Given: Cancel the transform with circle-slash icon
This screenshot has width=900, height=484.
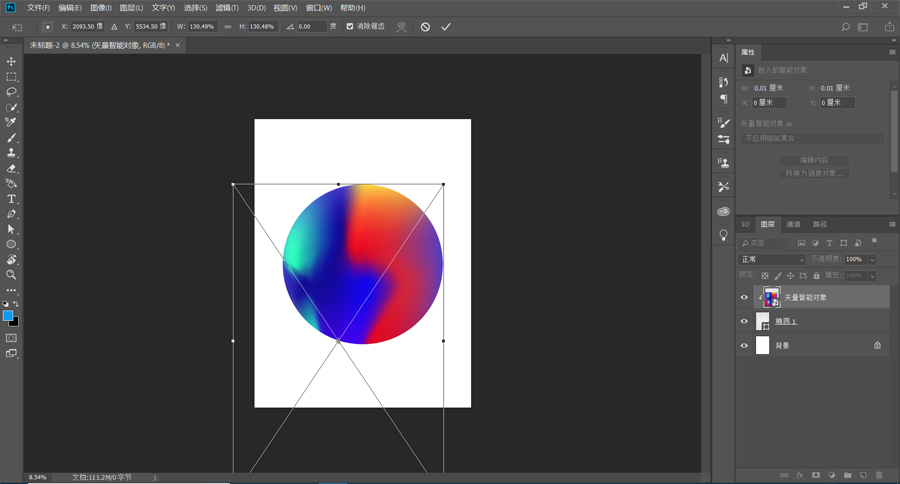Looking at the screenshot, I should pyautogui.click(x=425, y=27).
